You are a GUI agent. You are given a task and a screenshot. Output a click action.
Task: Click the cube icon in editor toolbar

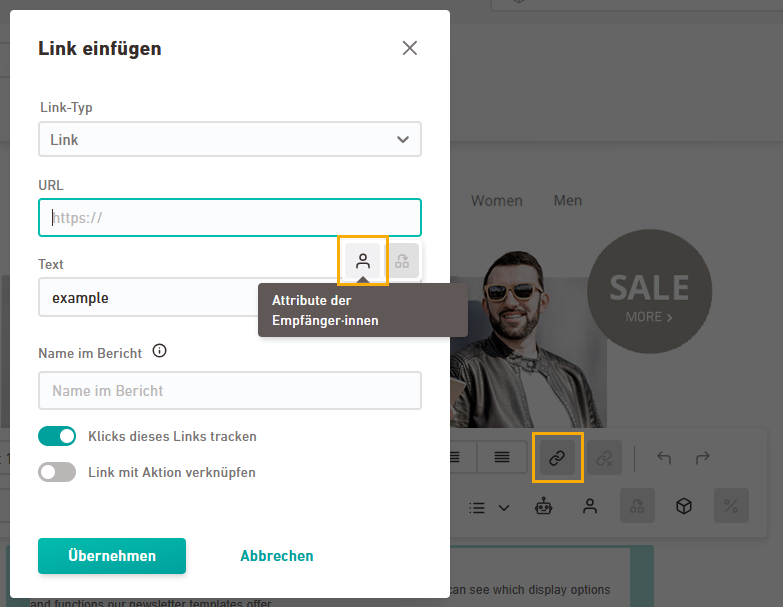click(x=684, y=507)
